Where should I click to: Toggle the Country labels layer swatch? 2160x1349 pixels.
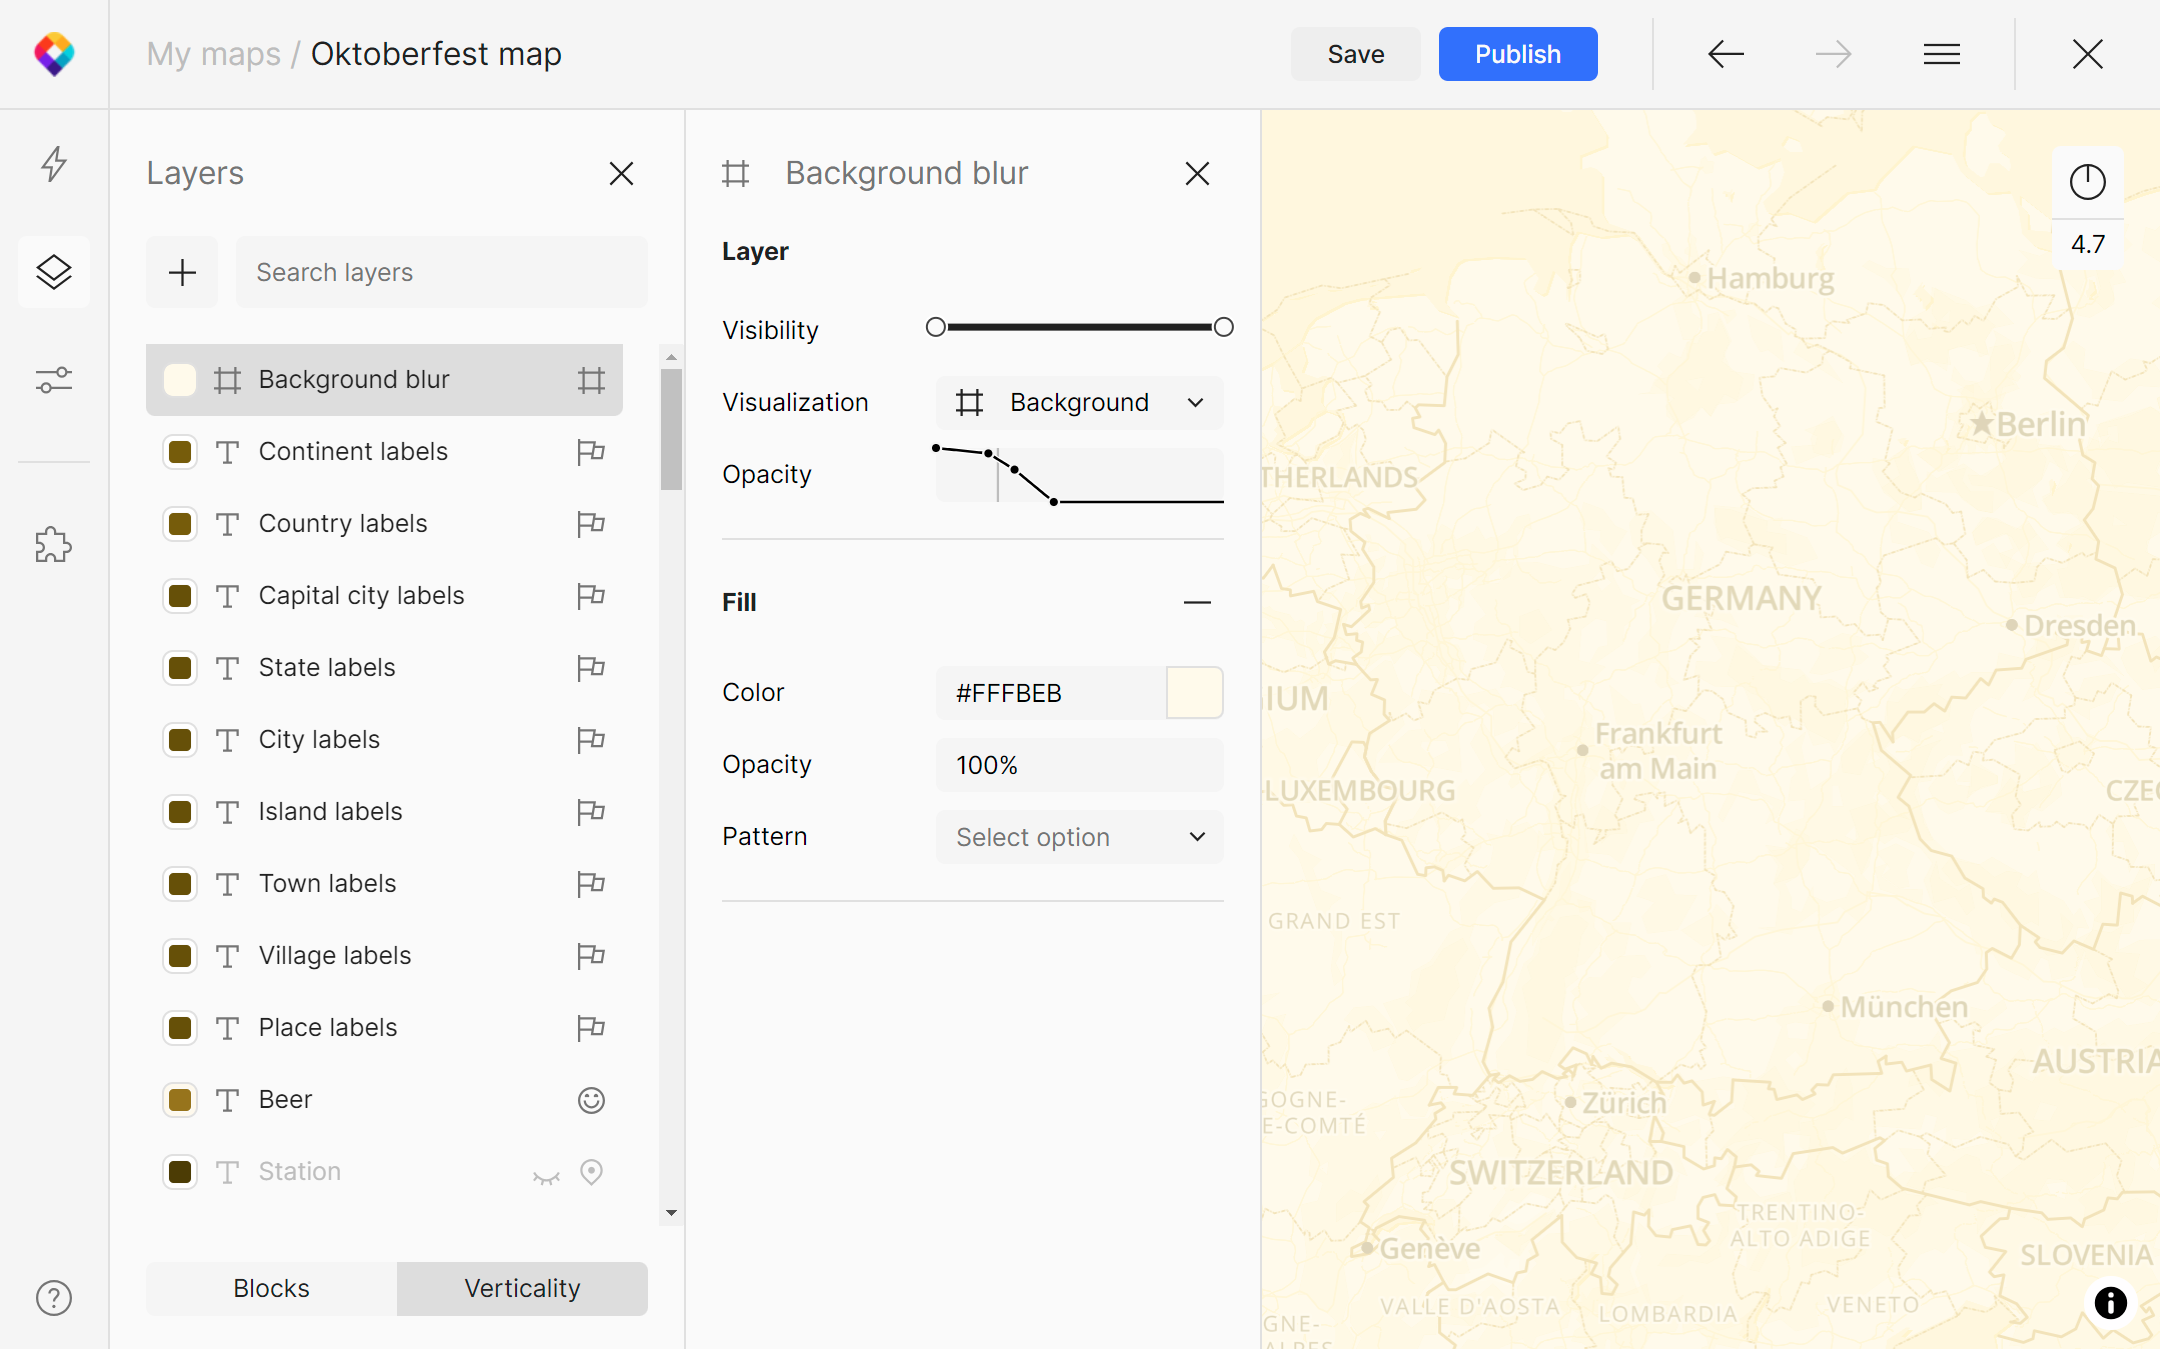click(180, 524)
